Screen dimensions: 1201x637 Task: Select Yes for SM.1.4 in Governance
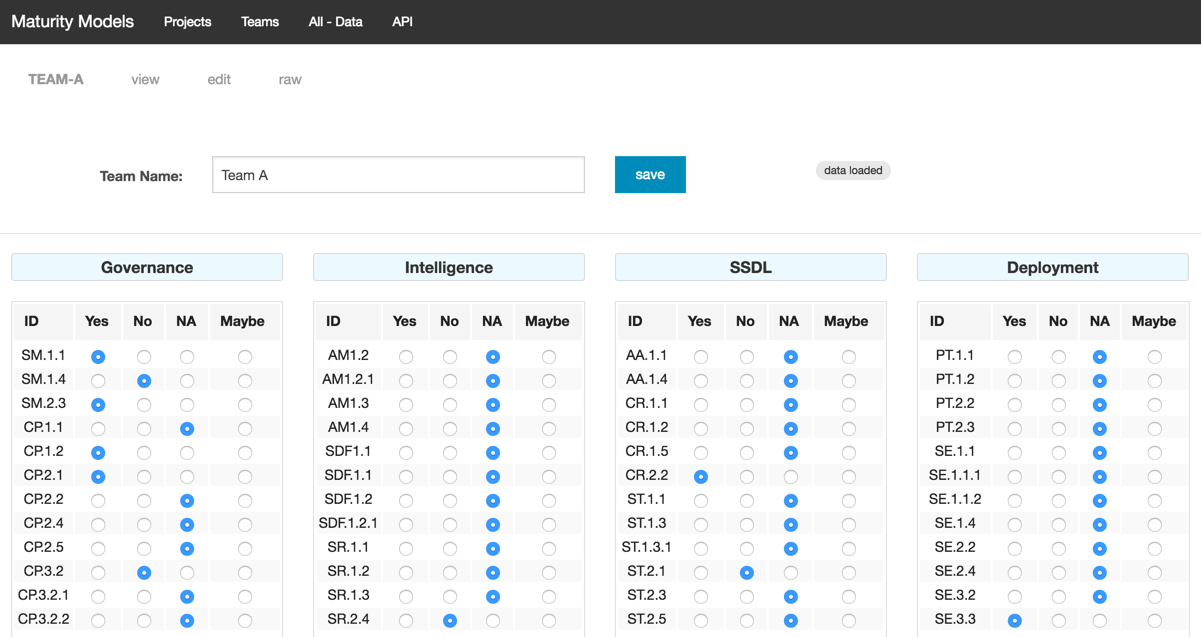(97, 381)
